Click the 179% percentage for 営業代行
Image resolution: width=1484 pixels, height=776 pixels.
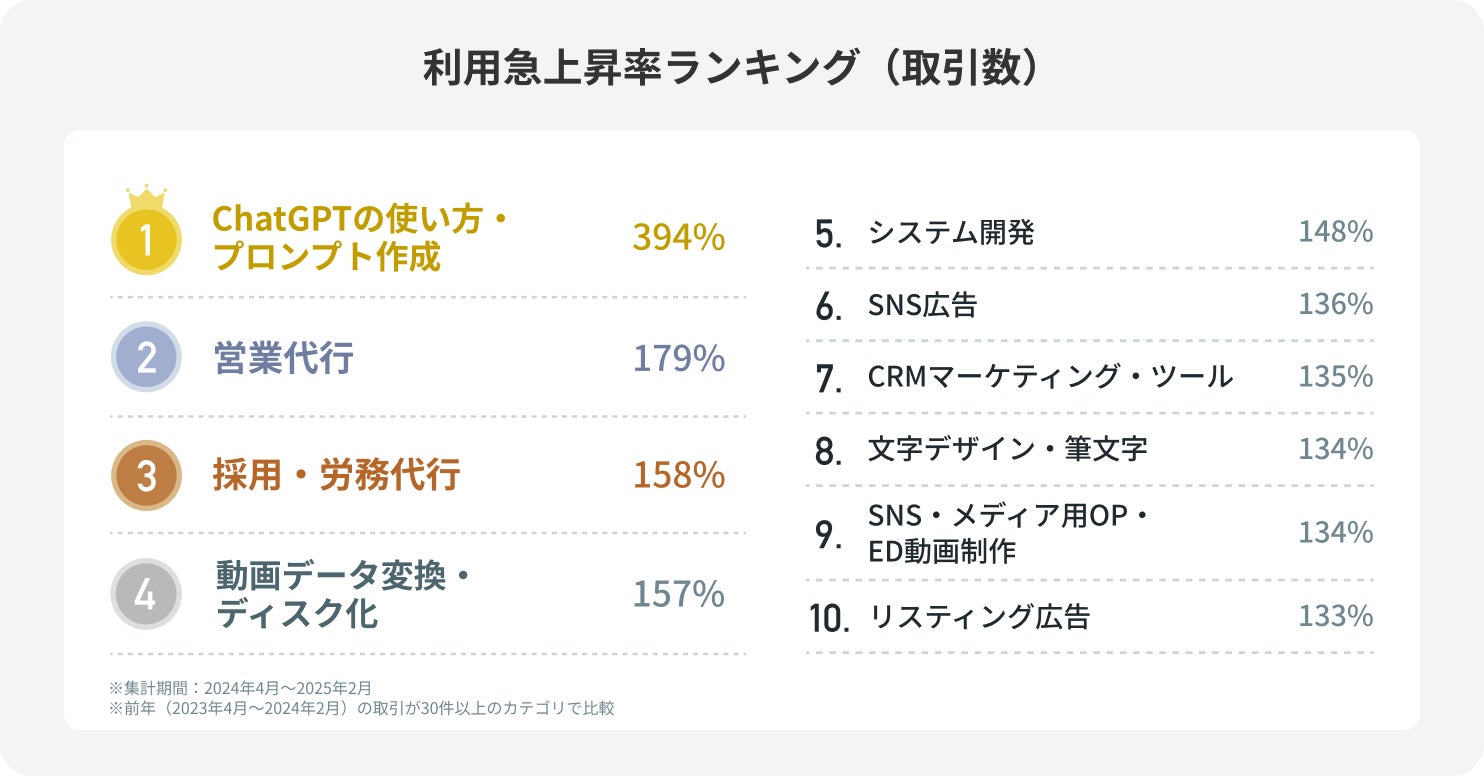coord(678,359)
